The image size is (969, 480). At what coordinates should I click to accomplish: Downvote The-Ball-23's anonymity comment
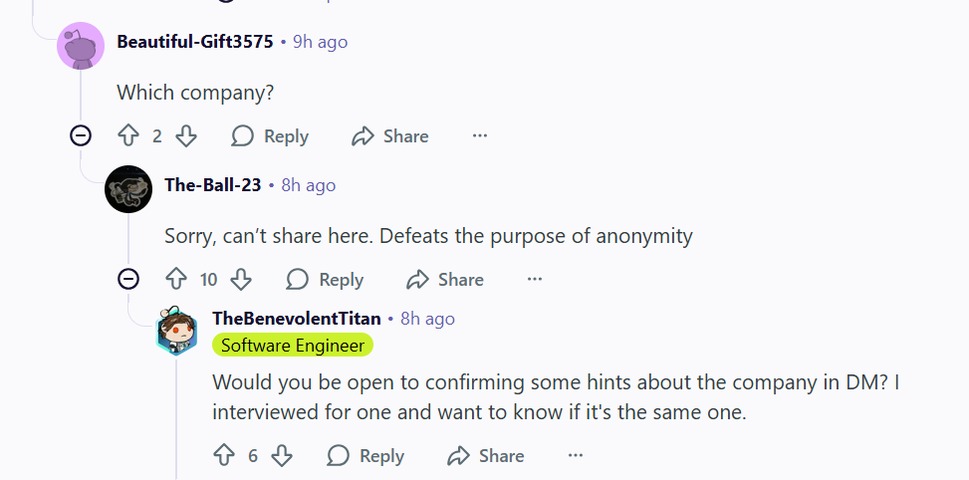click(x=241, y=279)
